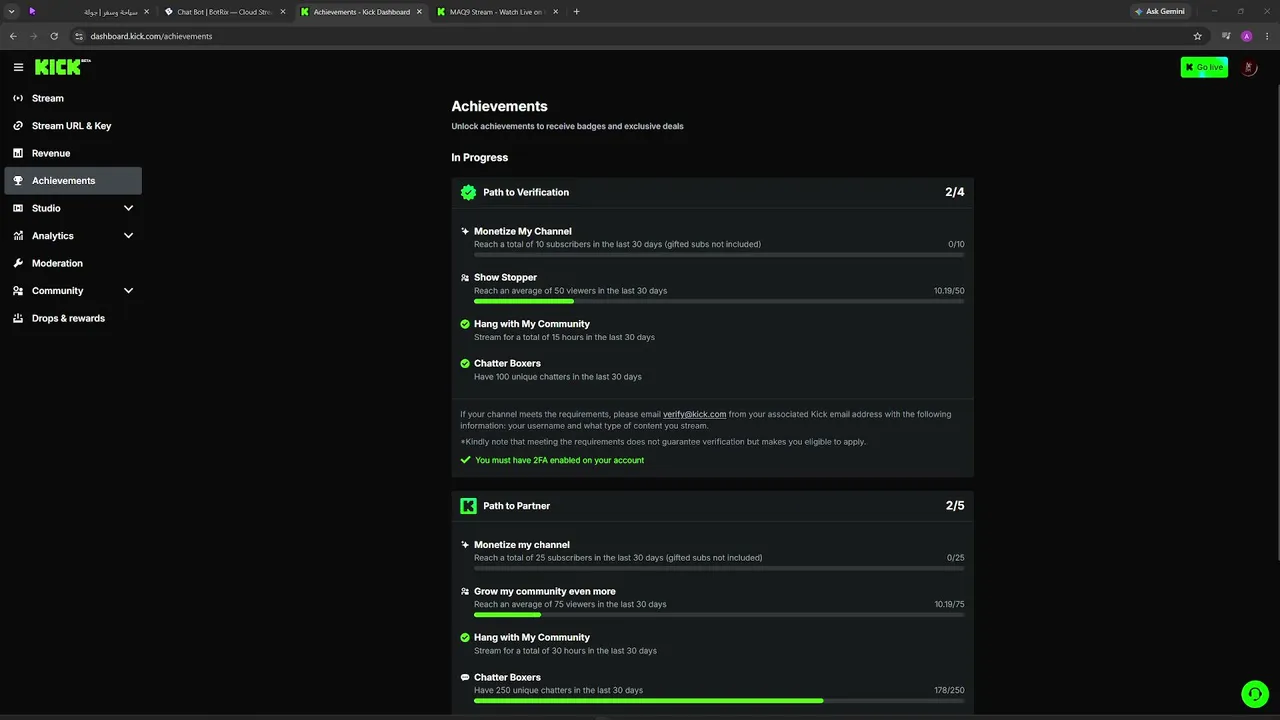
Task: Click the 2/5 progress counter
Action: point(955,506)
